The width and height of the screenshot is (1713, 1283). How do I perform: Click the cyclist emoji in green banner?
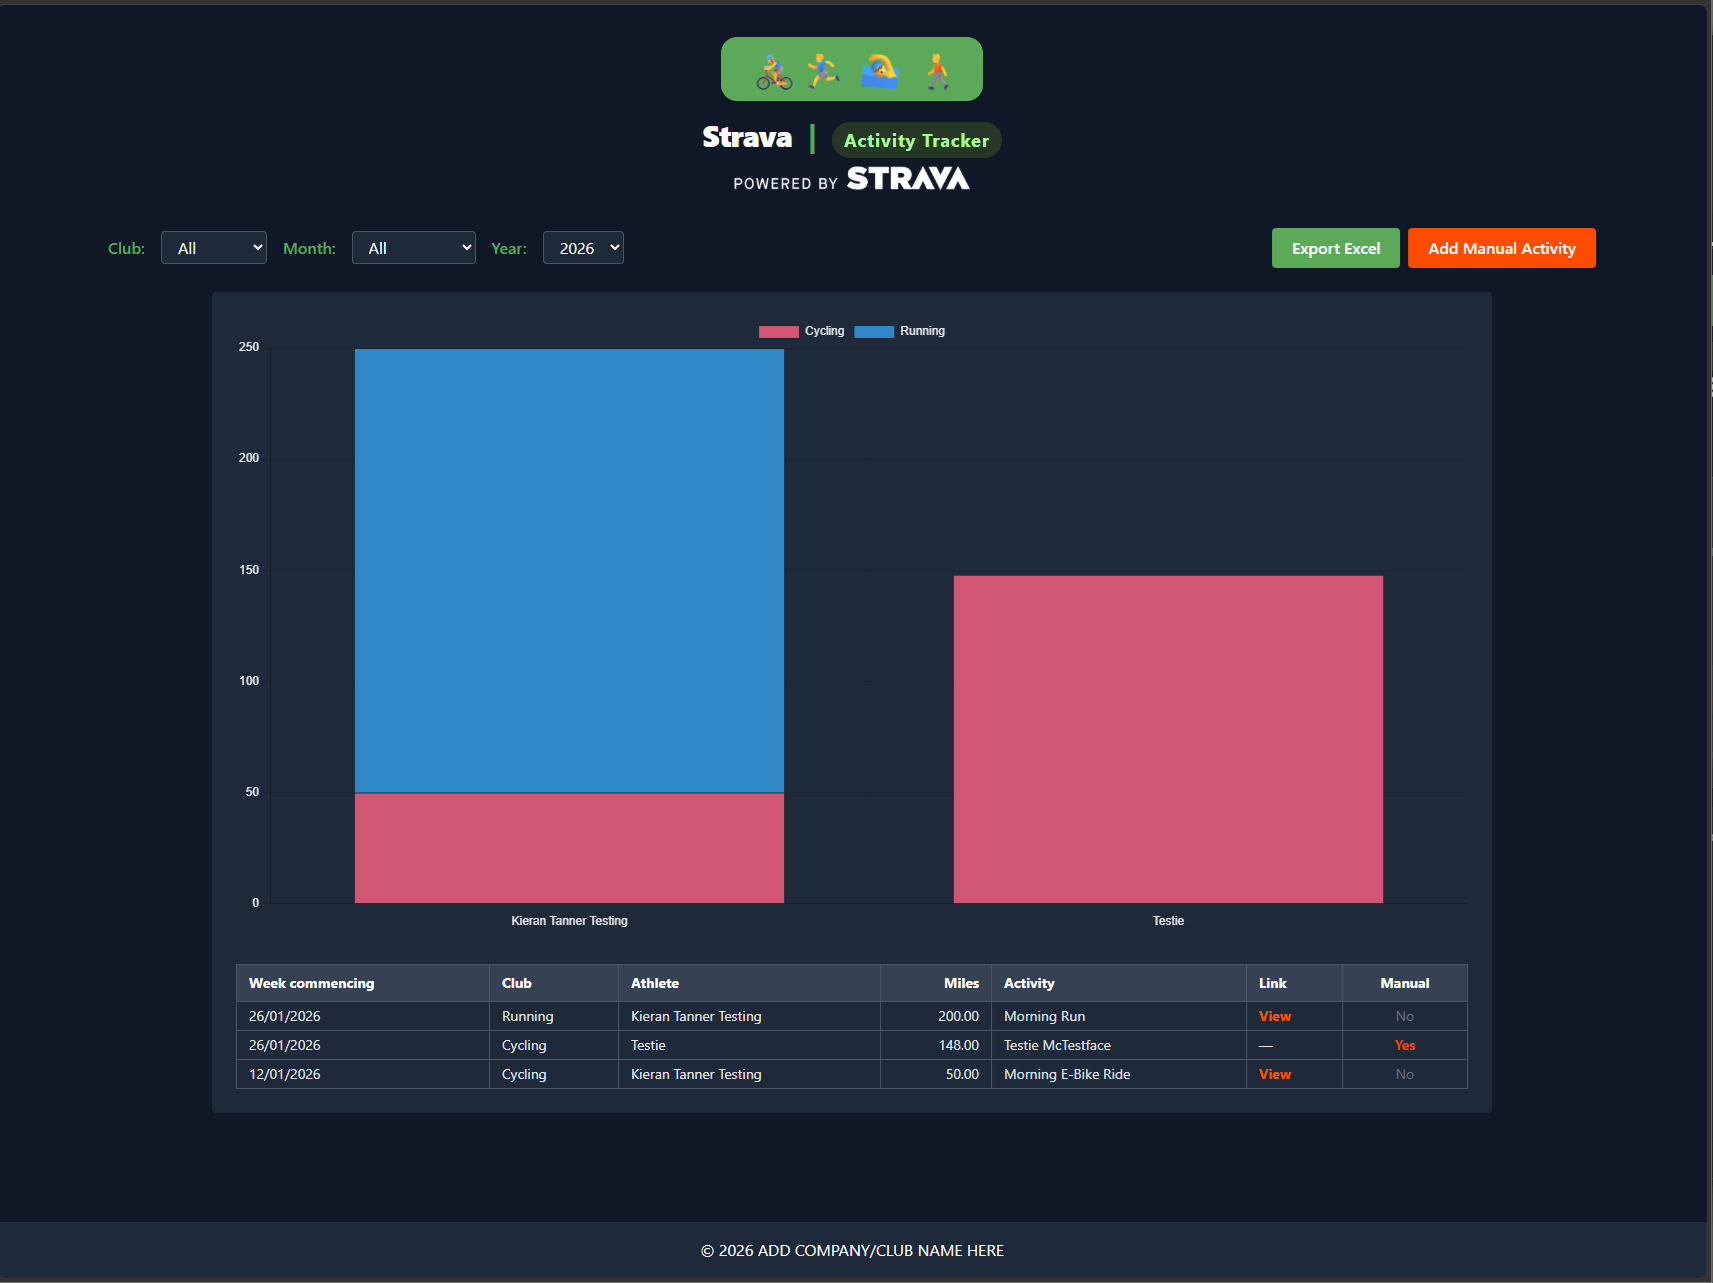[774, 72]
